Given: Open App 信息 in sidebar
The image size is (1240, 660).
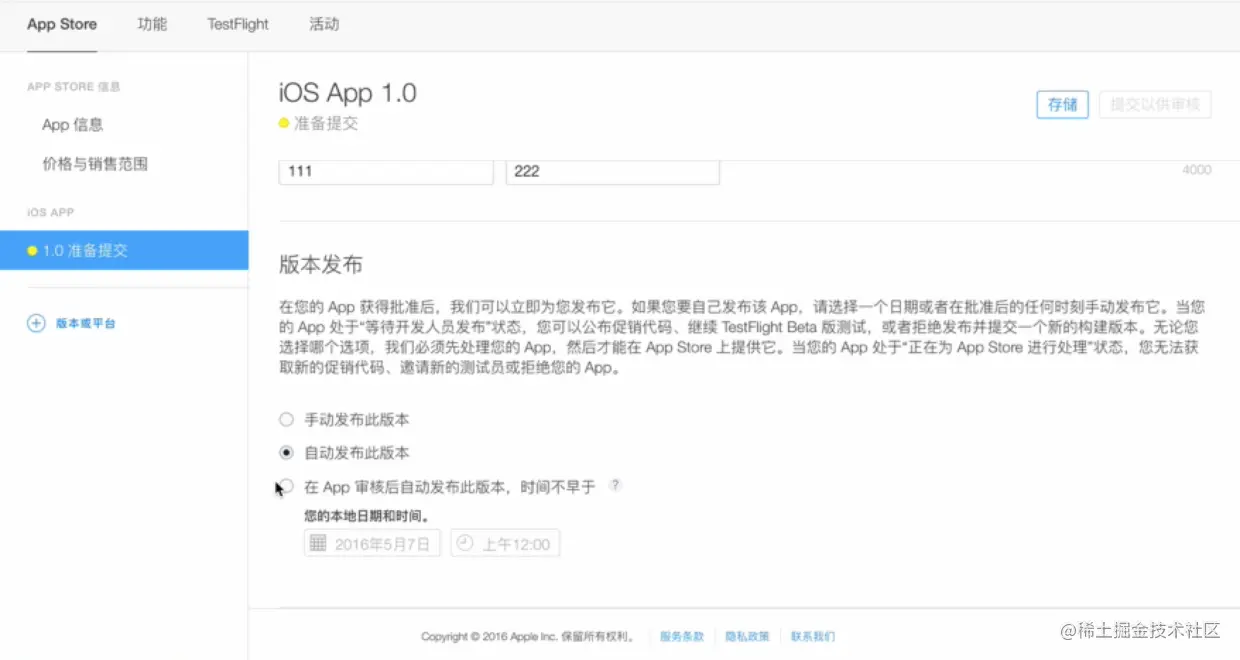Looking at the screenshot, I should coord(73,125).
